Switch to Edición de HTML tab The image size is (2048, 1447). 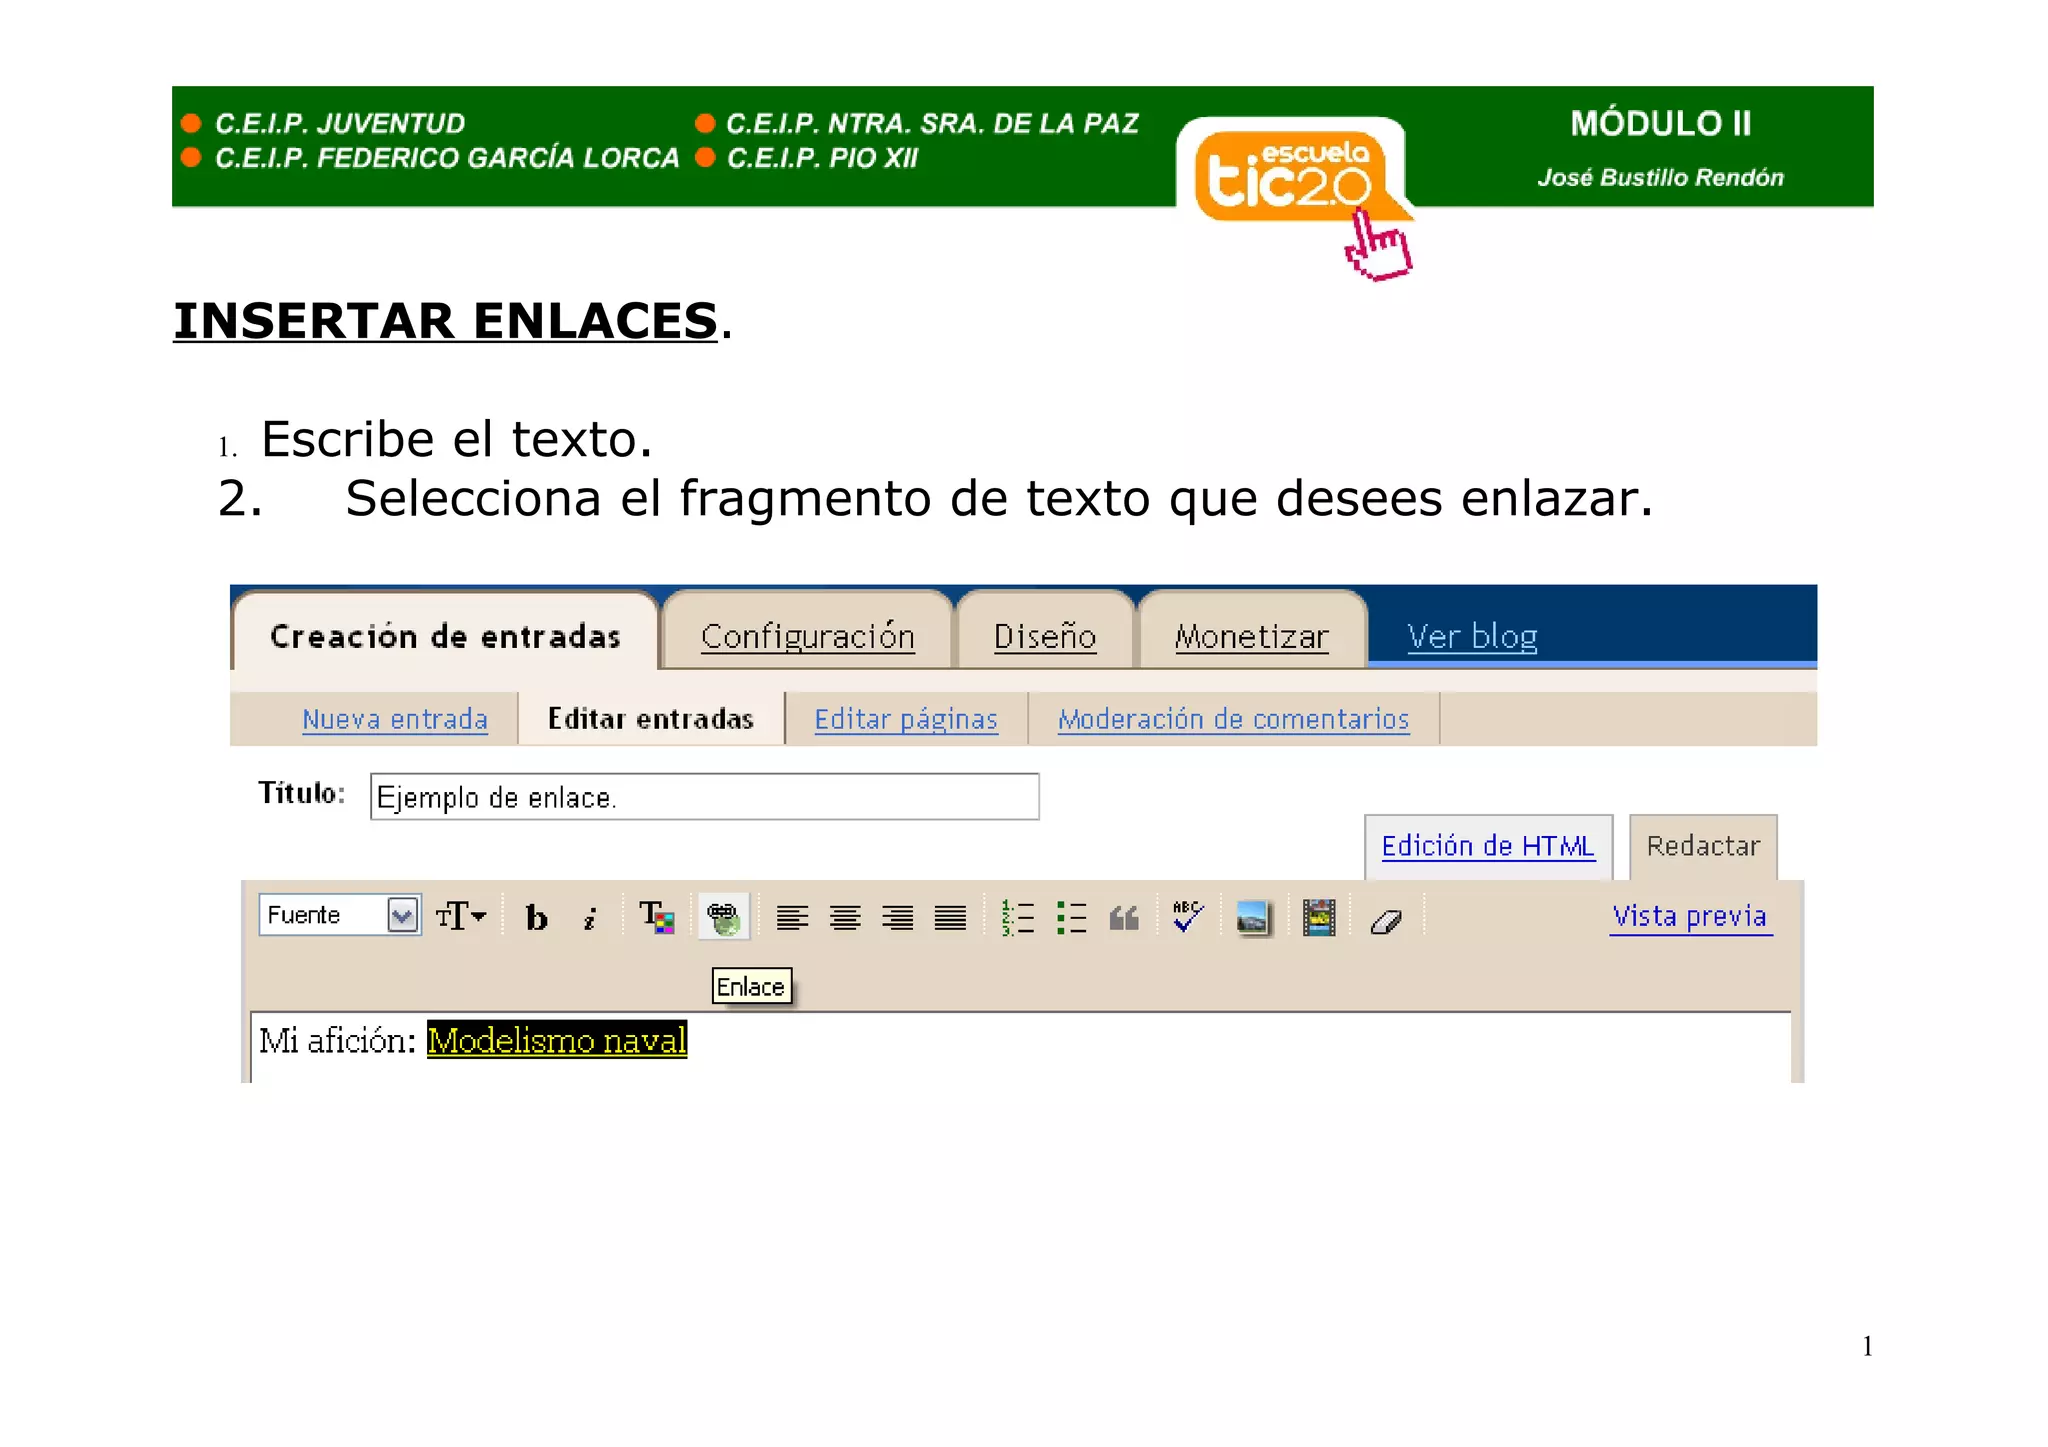click(x=1487, y=847)
